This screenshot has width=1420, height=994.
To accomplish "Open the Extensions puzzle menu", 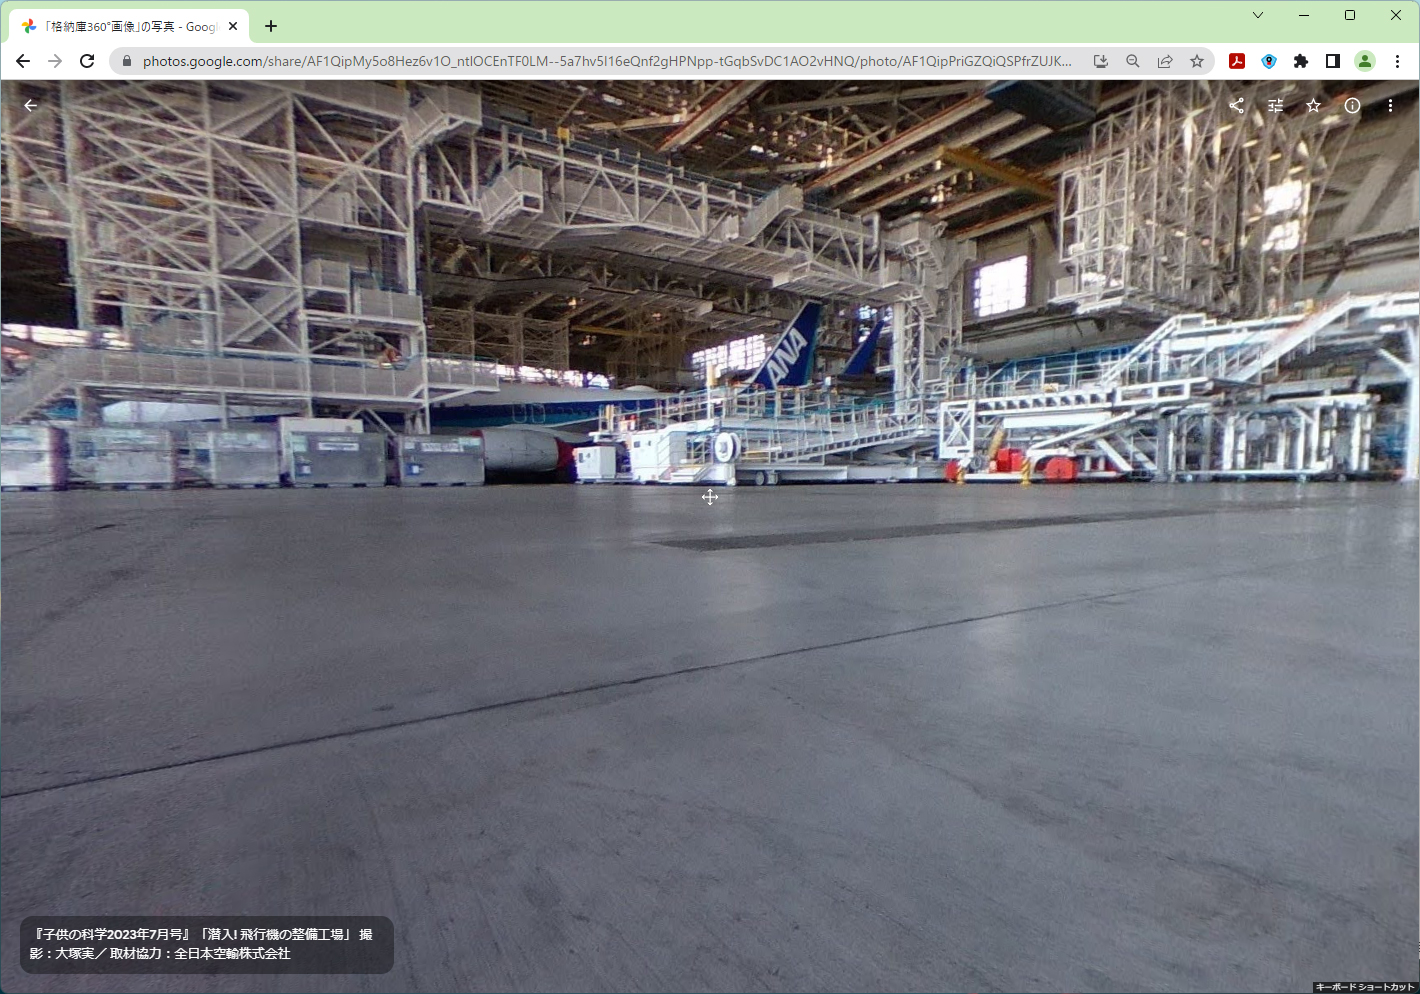I will point(1301,61).
